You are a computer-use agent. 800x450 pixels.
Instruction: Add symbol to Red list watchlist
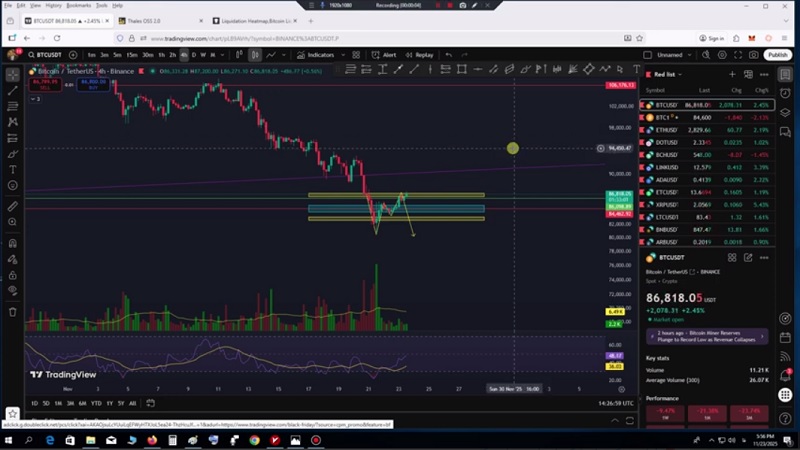(x=732, y=75)
